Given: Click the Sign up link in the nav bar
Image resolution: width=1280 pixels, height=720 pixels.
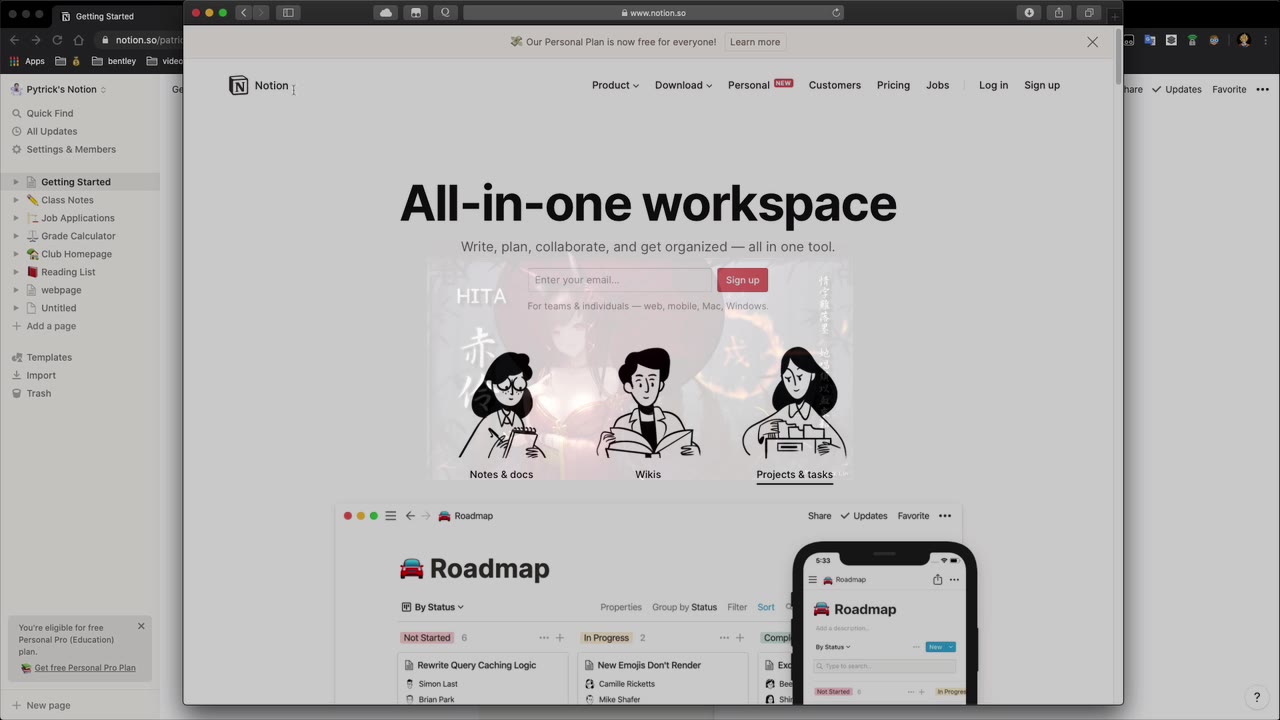Looking at the screenshot, I should [1042, 85].
